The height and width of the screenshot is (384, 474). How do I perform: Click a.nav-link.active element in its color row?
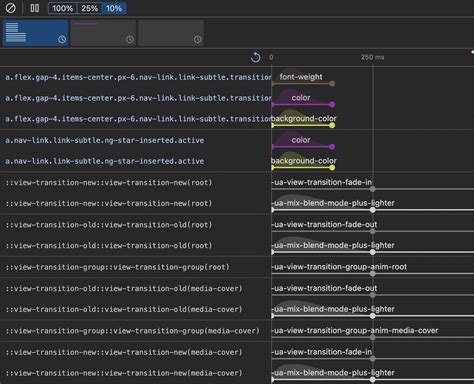point(104,140)
